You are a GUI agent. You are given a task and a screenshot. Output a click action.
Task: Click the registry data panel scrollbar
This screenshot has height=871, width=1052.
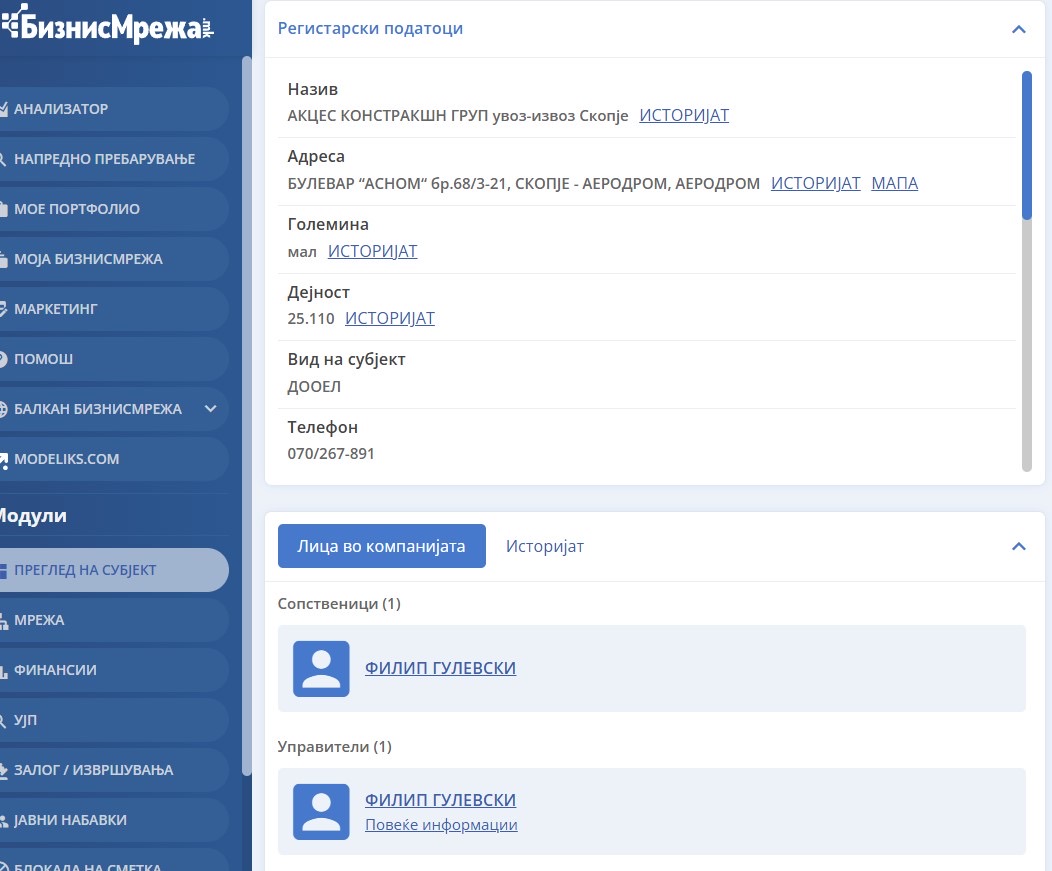coord(1026,270)
